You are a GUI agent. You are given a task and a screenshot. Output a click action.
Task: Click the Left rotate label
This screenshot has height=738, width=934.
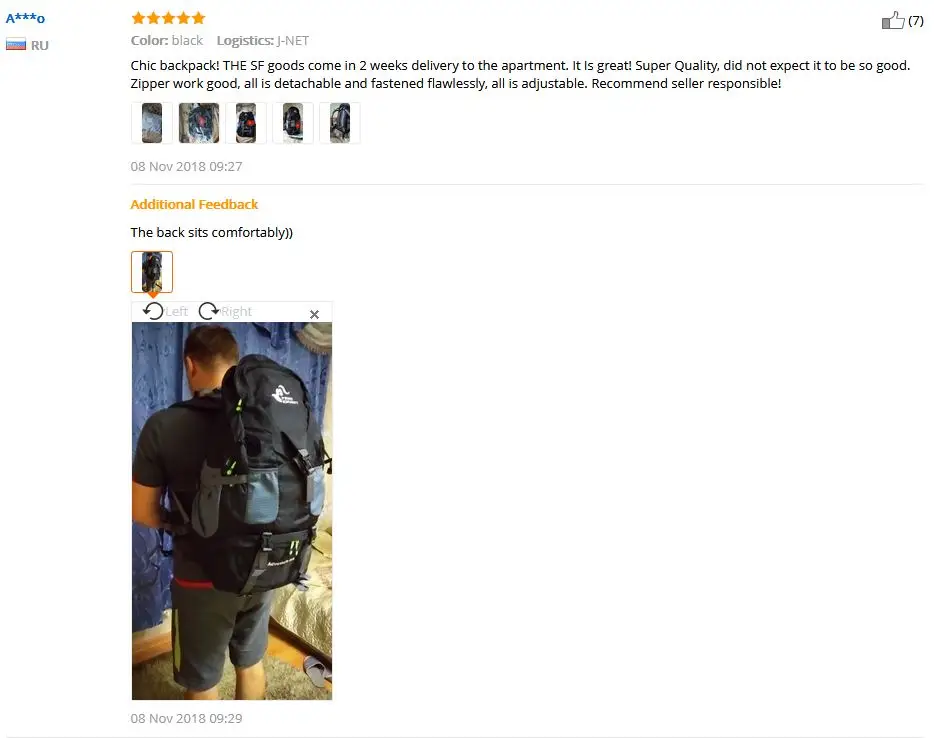pos(176,312)
